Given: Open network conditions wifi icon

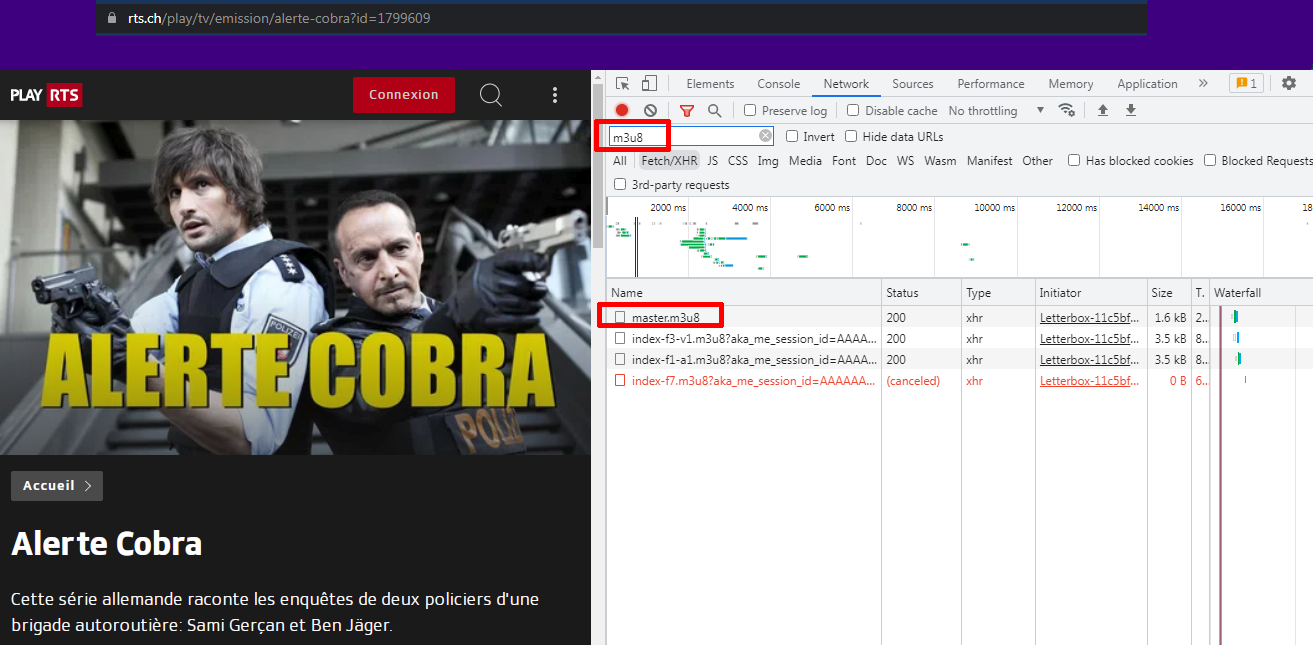Looking at the screenshot, I should [x=1067, y=110].
